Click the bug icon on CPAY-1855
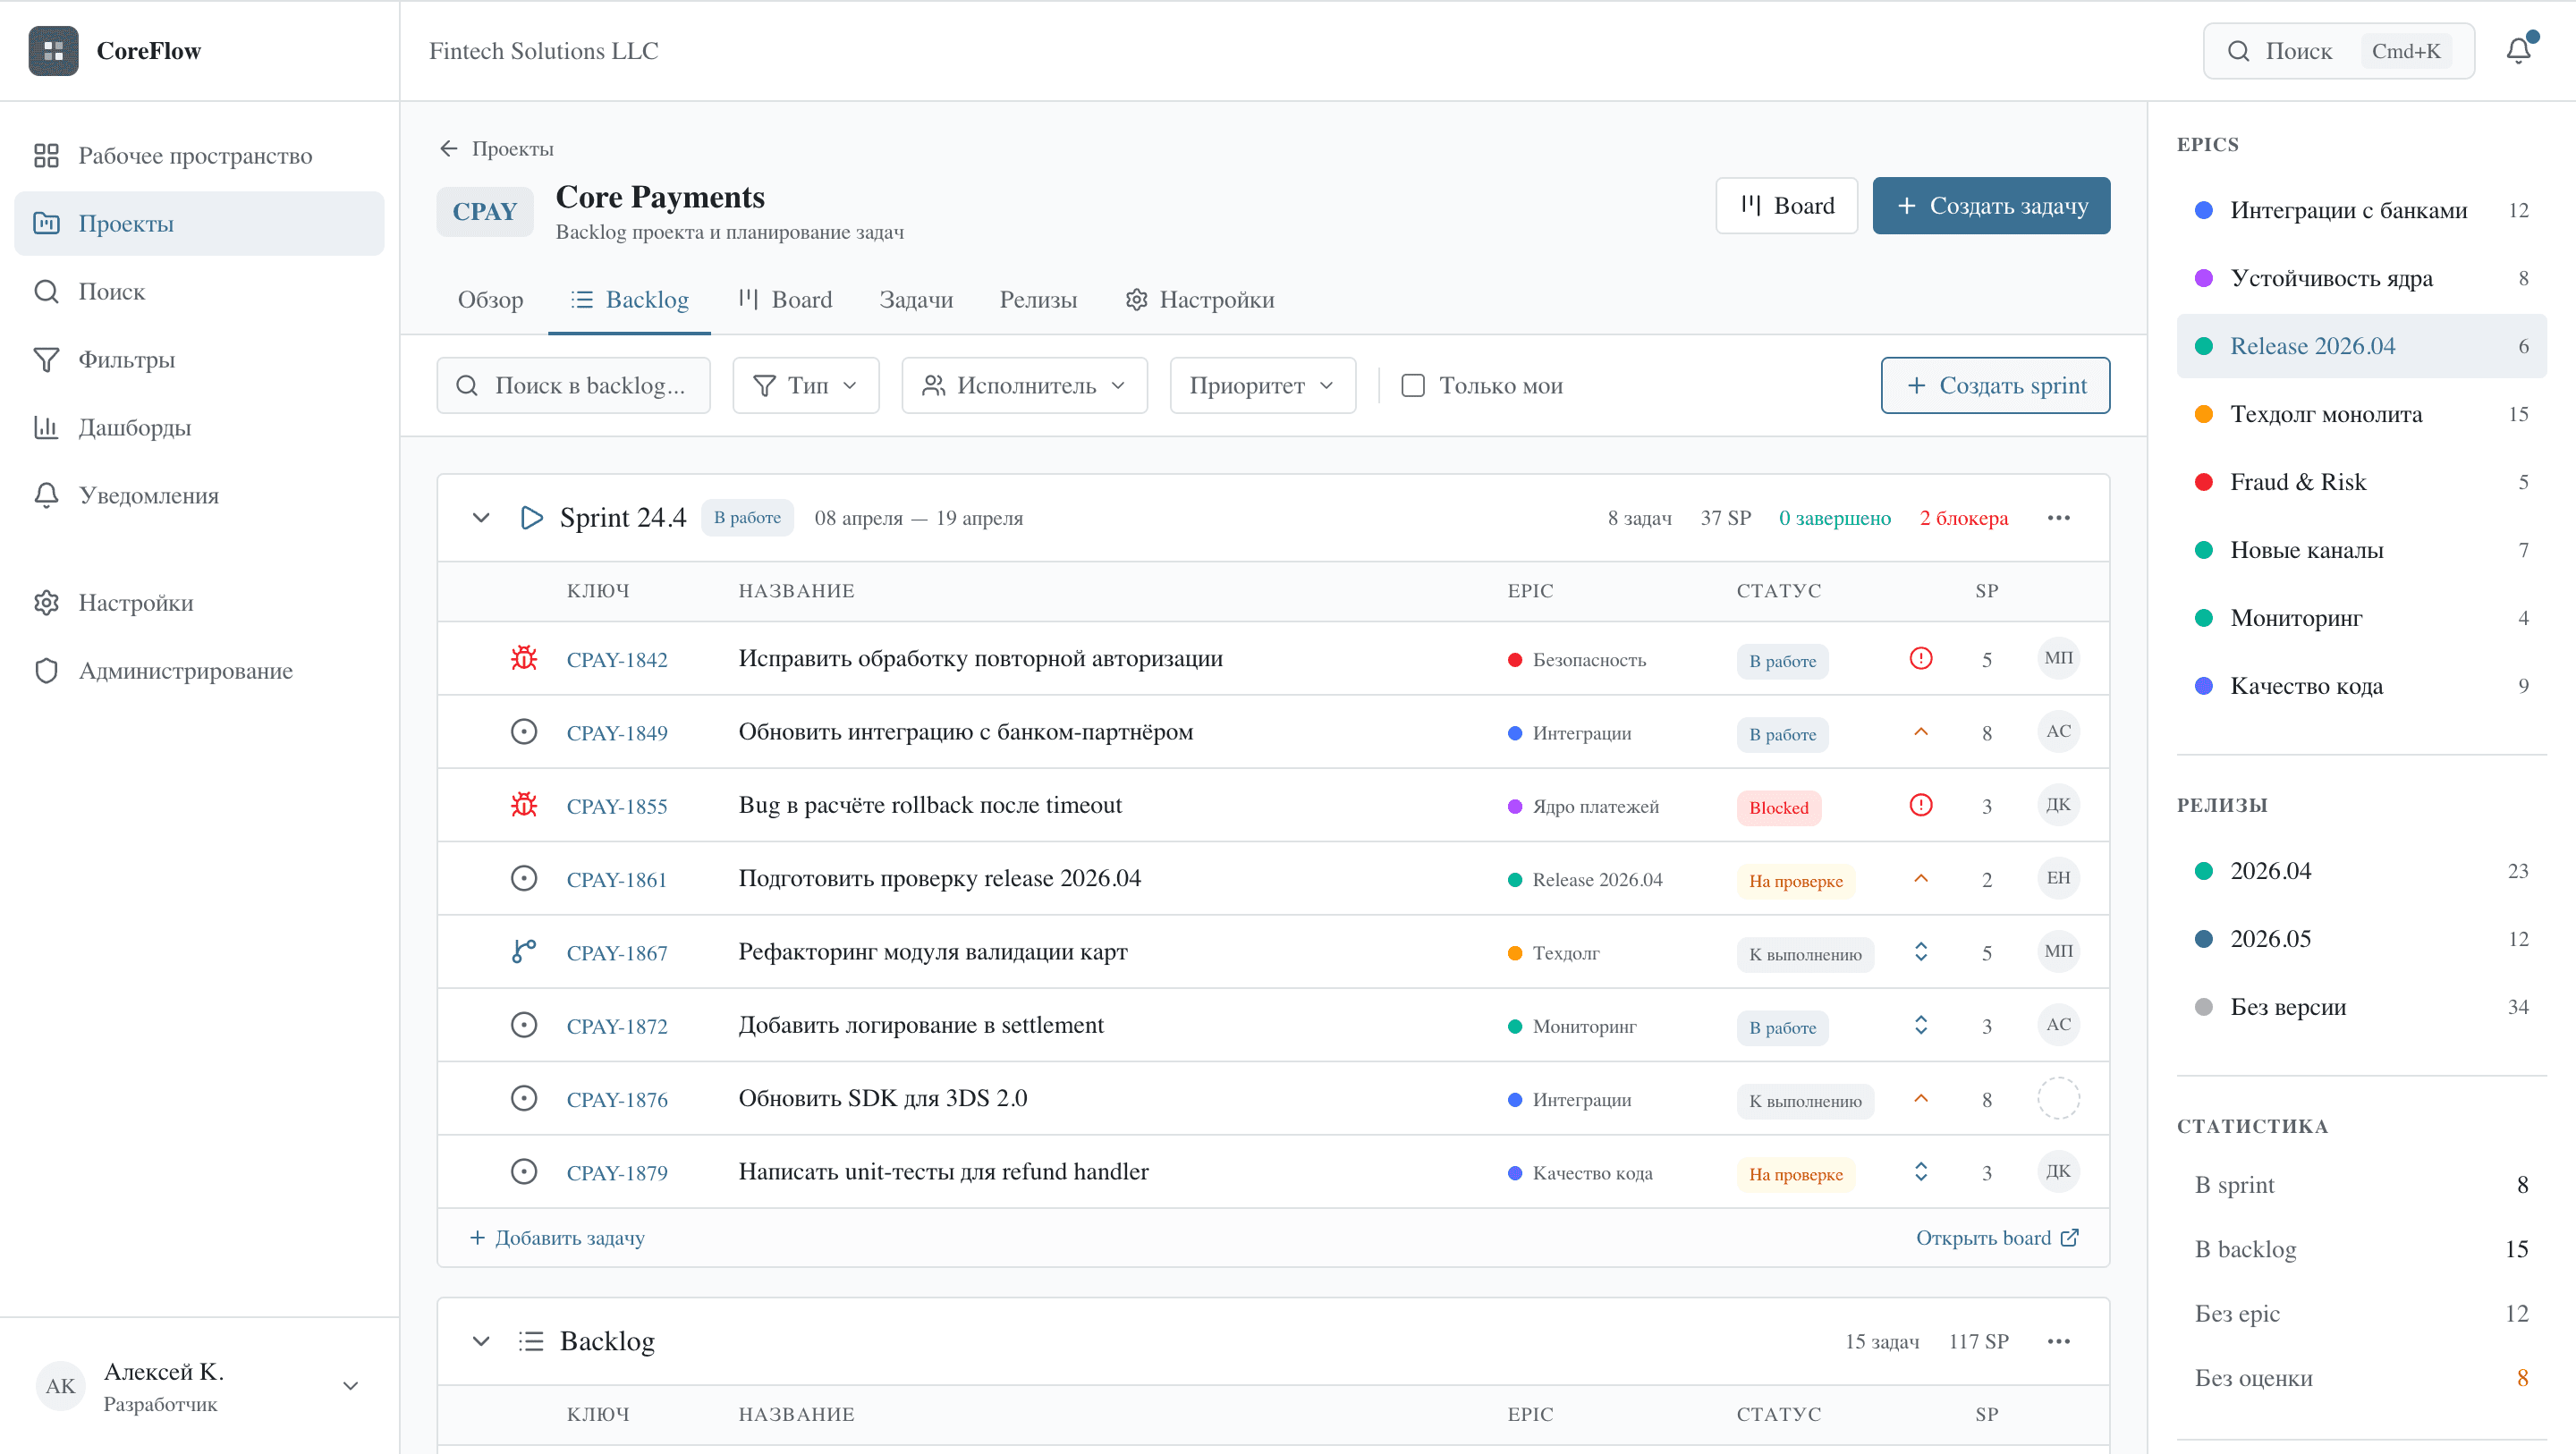 click(x=524, y=805)
